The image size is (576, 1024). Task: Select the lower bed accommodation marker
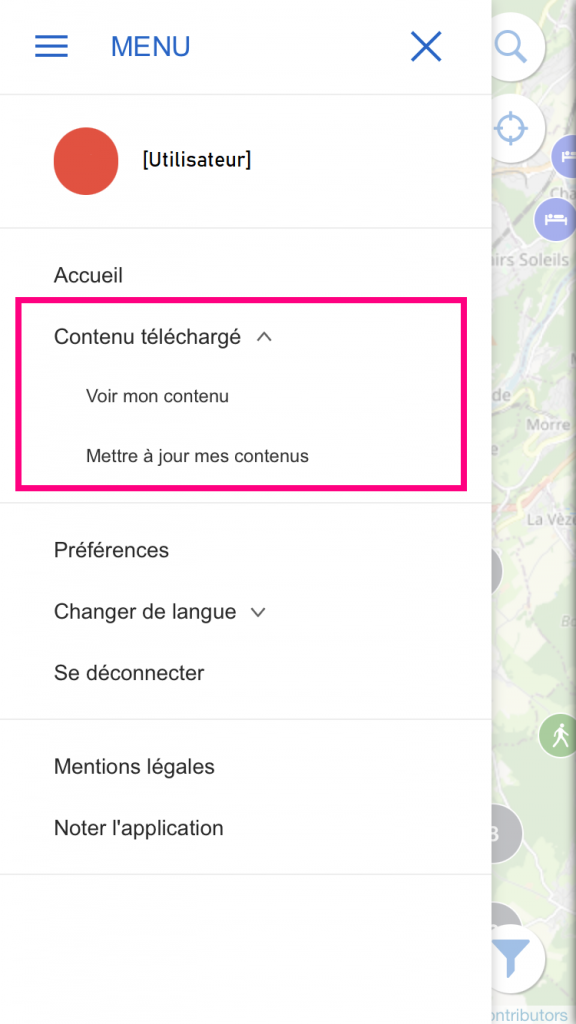[x=555, y=220]
